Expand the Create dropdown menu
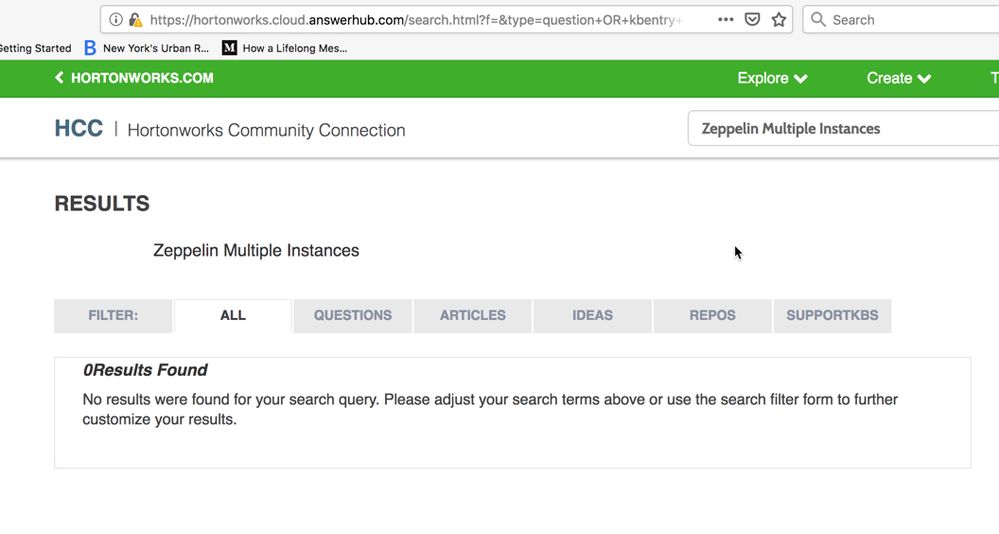This screenshot has width=999, height=534. point(898,78)
